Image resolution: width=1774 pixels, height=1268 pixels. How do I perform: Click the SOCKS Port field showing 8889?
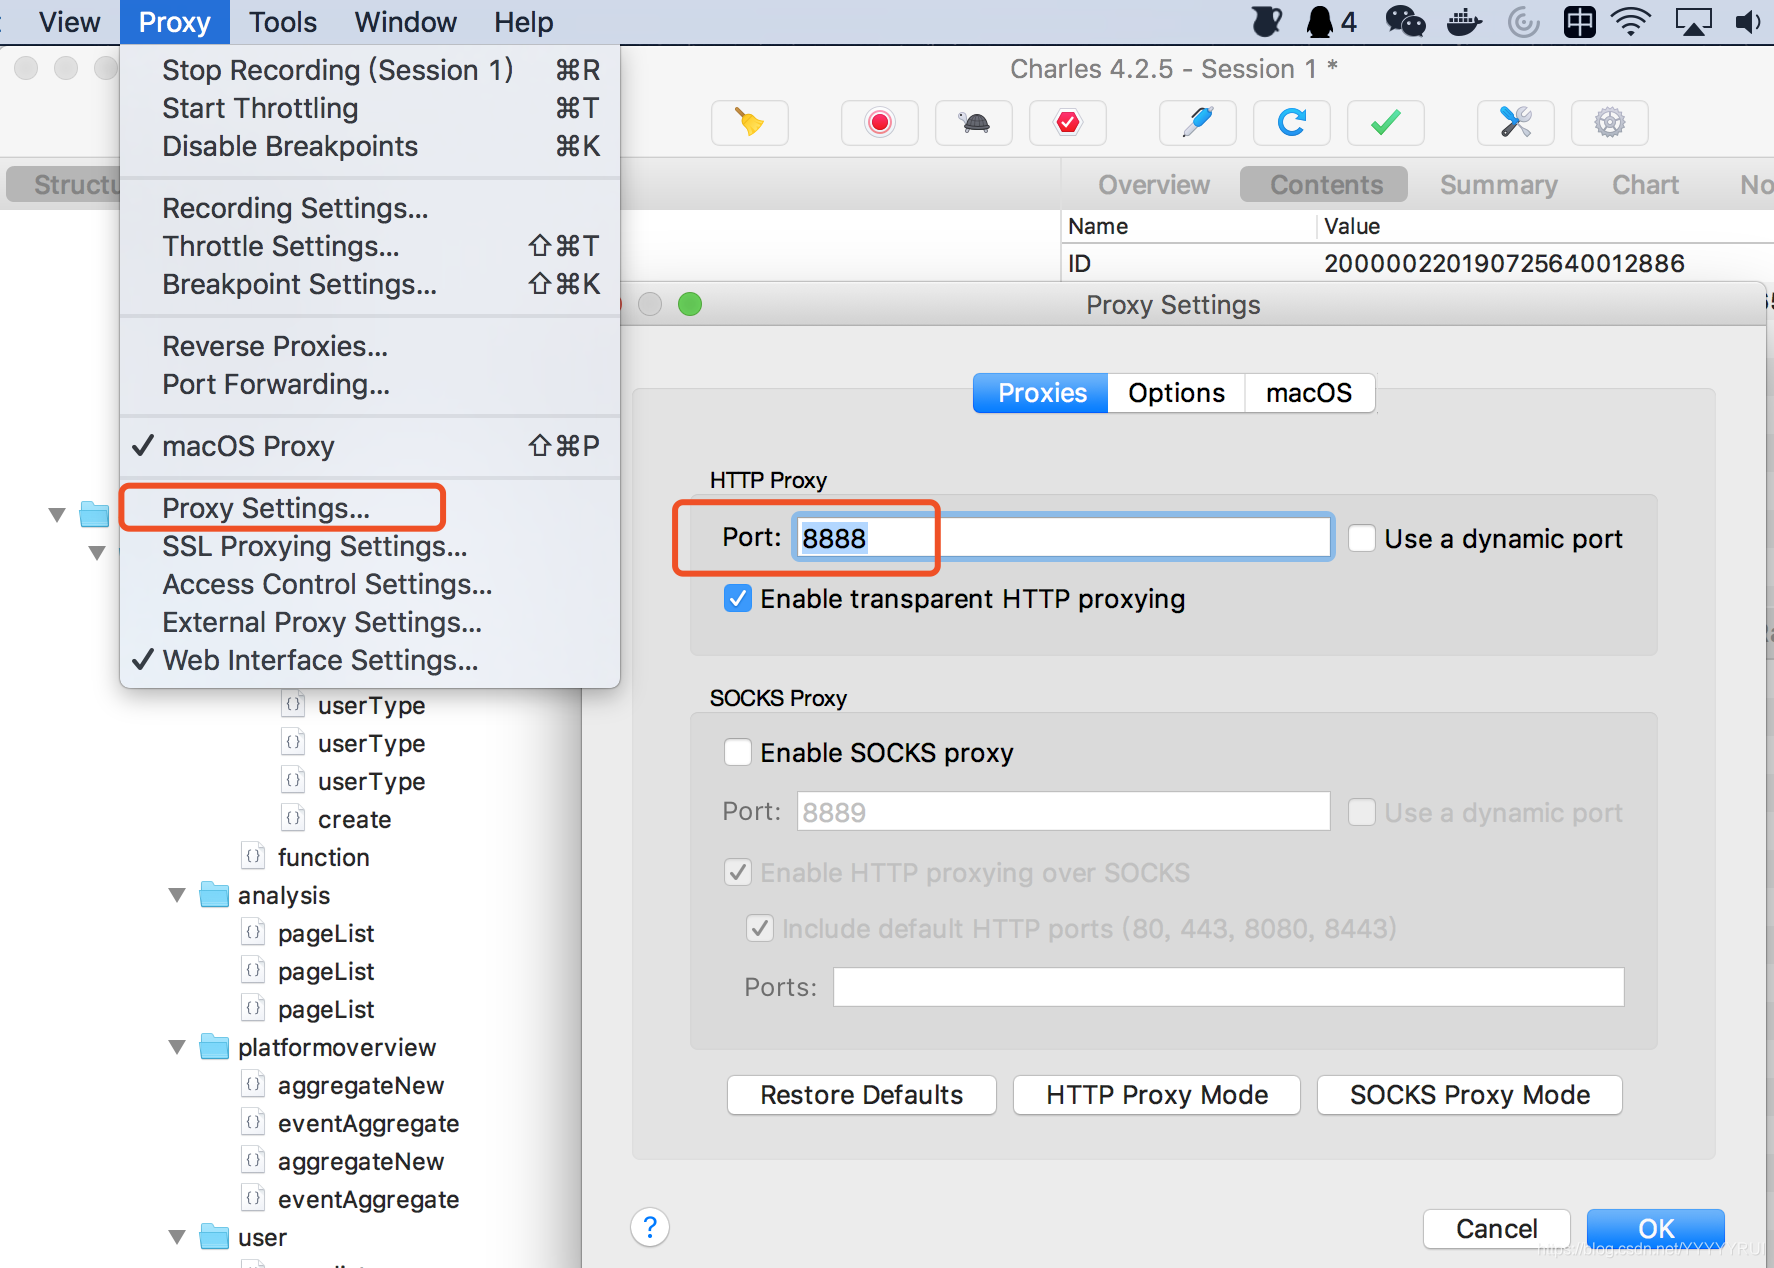click(1063, 812)
